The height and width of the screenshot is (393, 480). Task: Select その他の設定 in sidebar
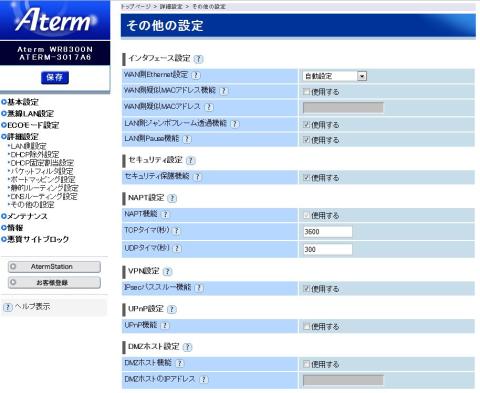tap(32, 205)
